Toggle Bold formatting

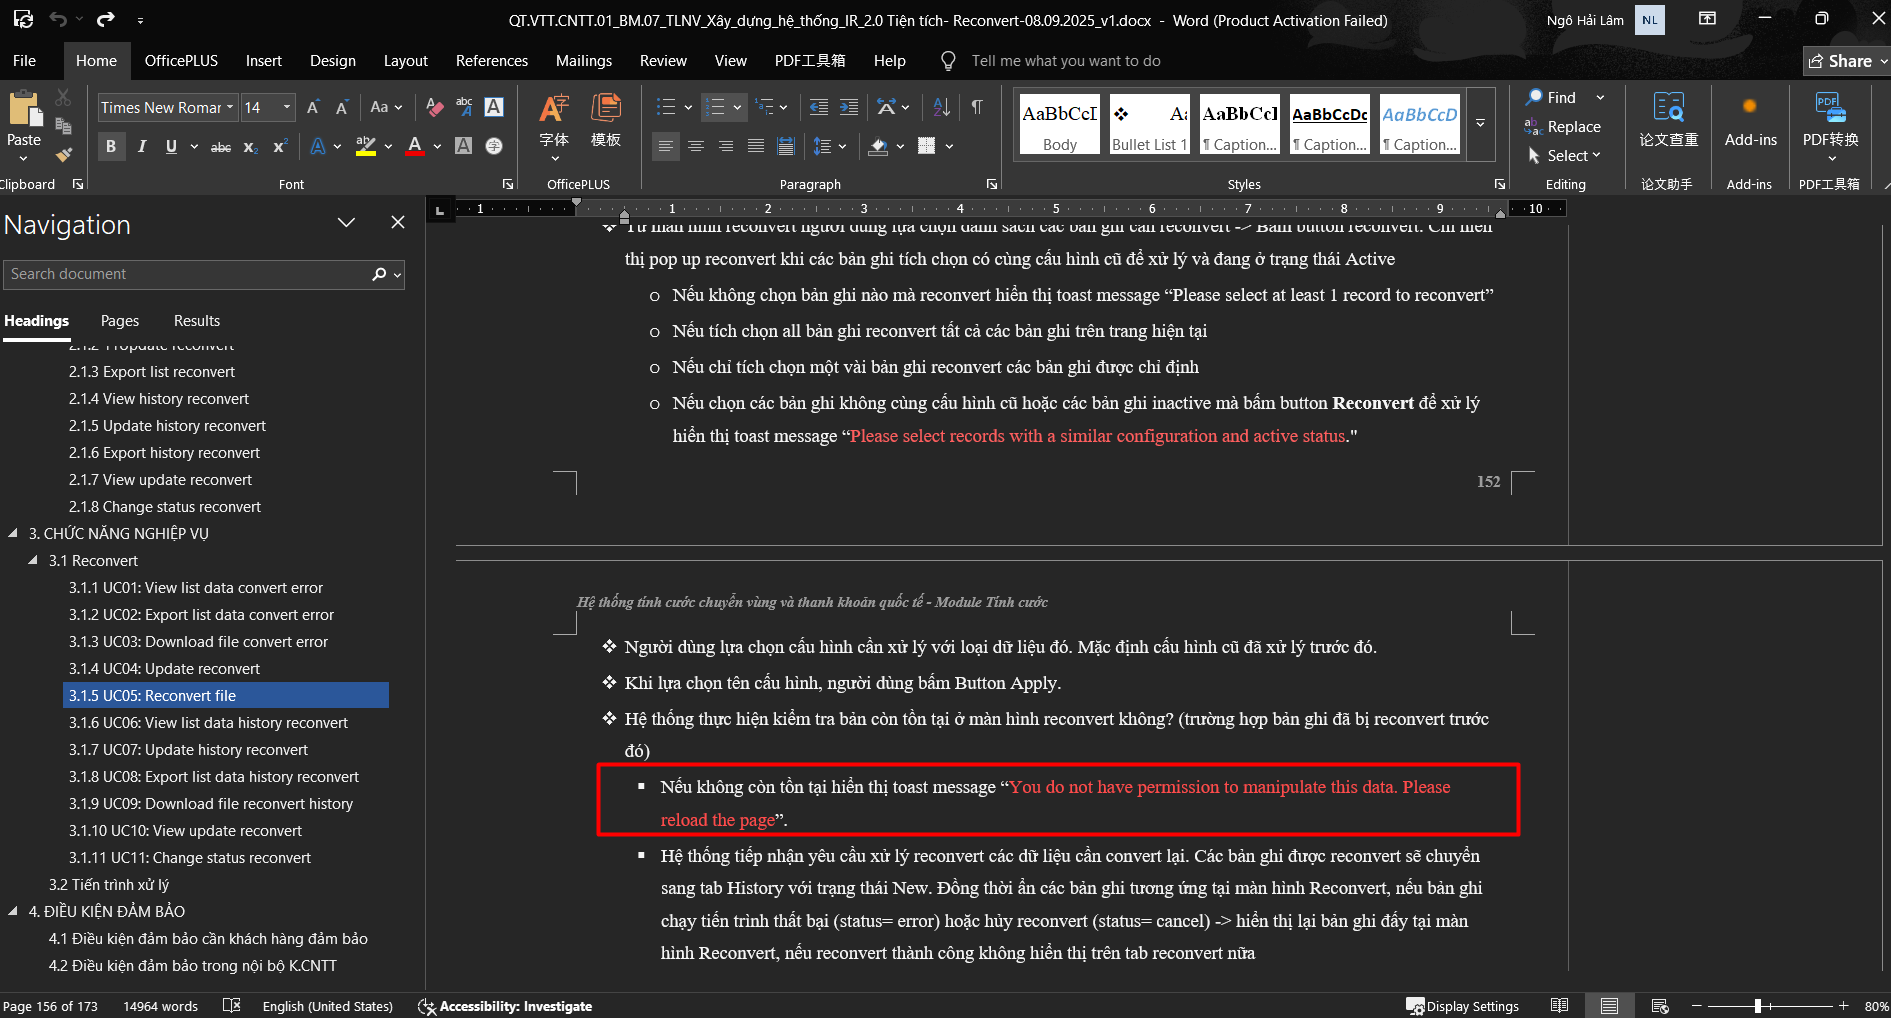coord(111,146)
